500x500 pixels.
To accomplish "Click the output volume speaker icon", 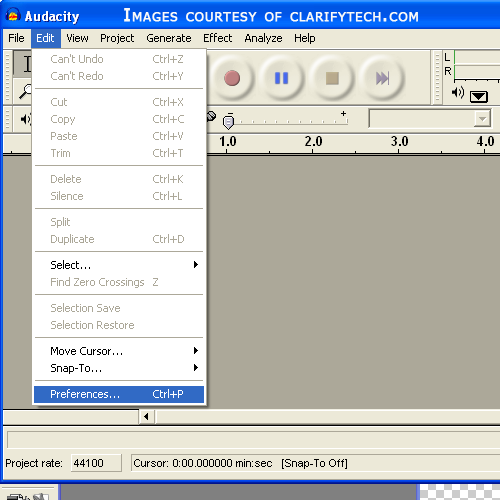I will click(x=25, y=119).
